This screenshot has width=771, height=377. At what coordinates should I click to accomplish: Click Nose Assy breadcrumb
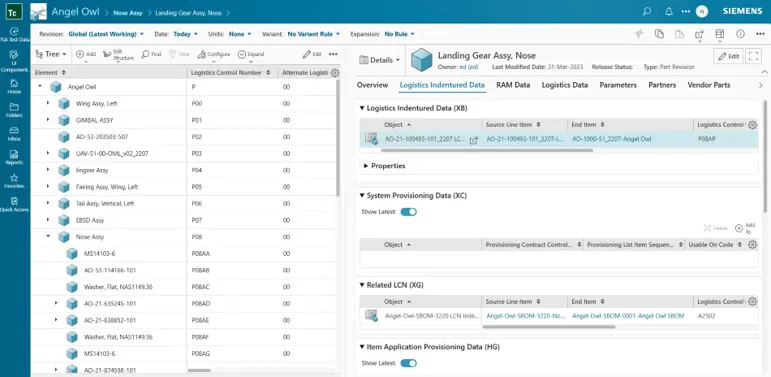(x=128, y=13)
